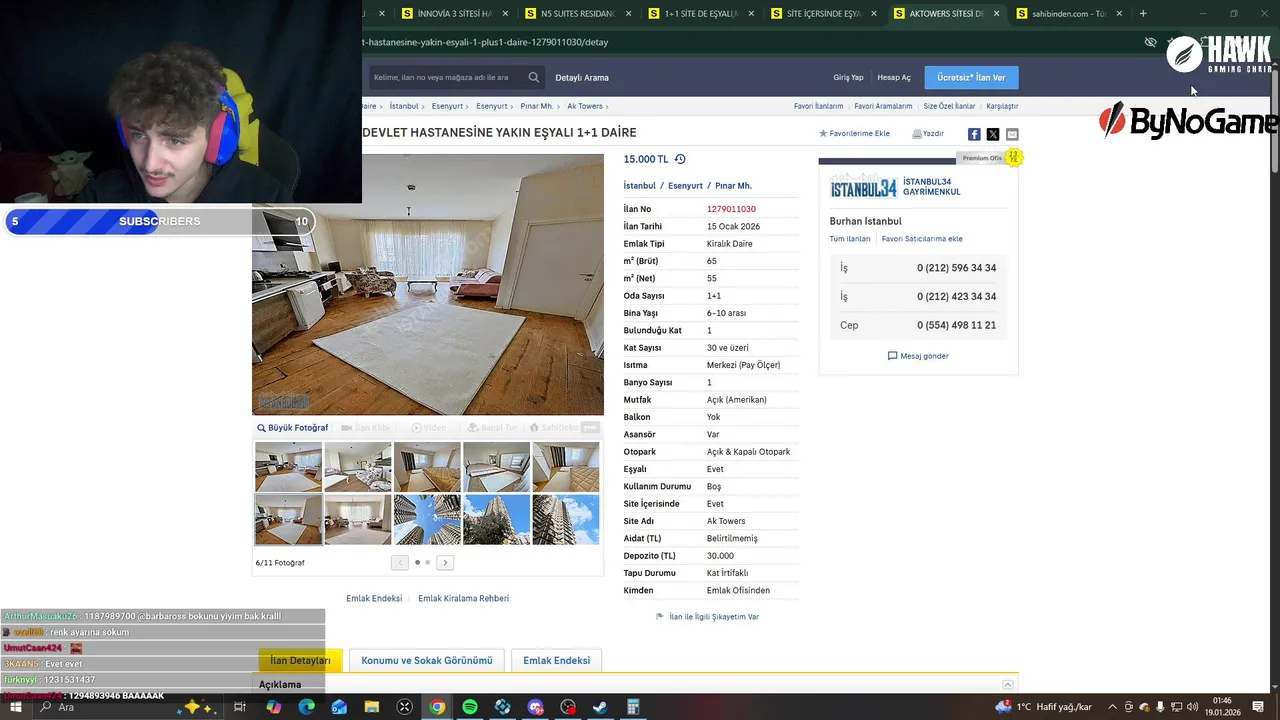Open Calculator from the taskbar
The height and width of the screenshot is (720, 1280).
point(633,707)
